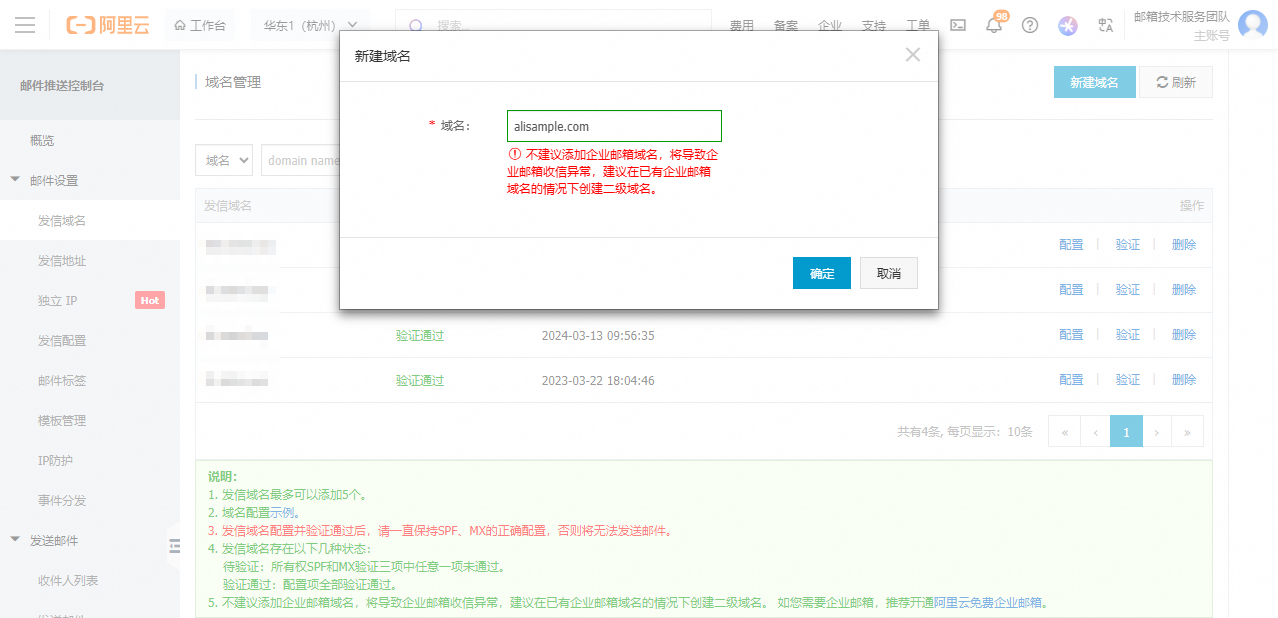
Task: Select page 1 in the pagination
Action: coord(1126,432)
